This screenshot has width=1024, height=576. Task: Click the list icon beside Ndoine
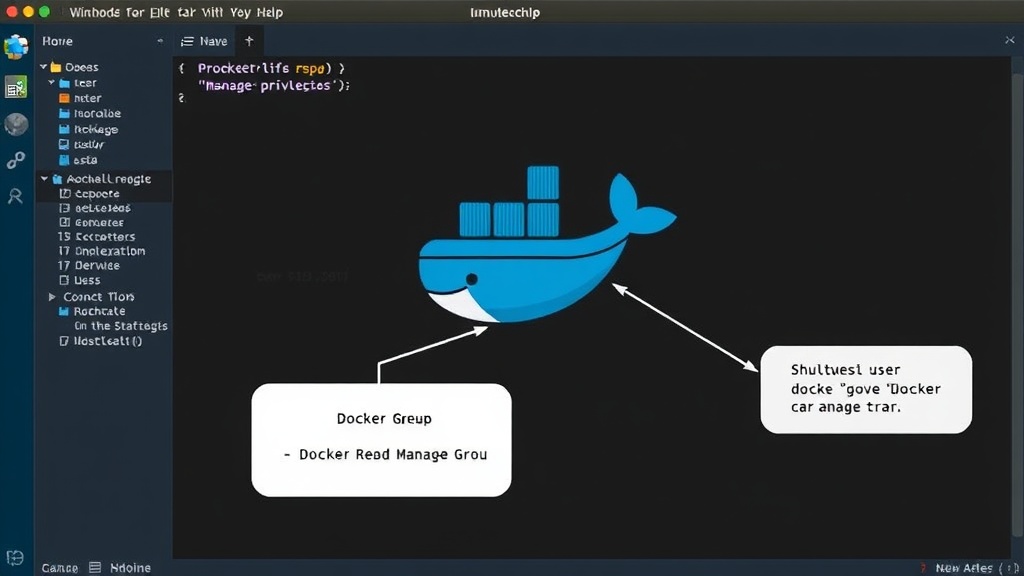(x=95, y=568)
